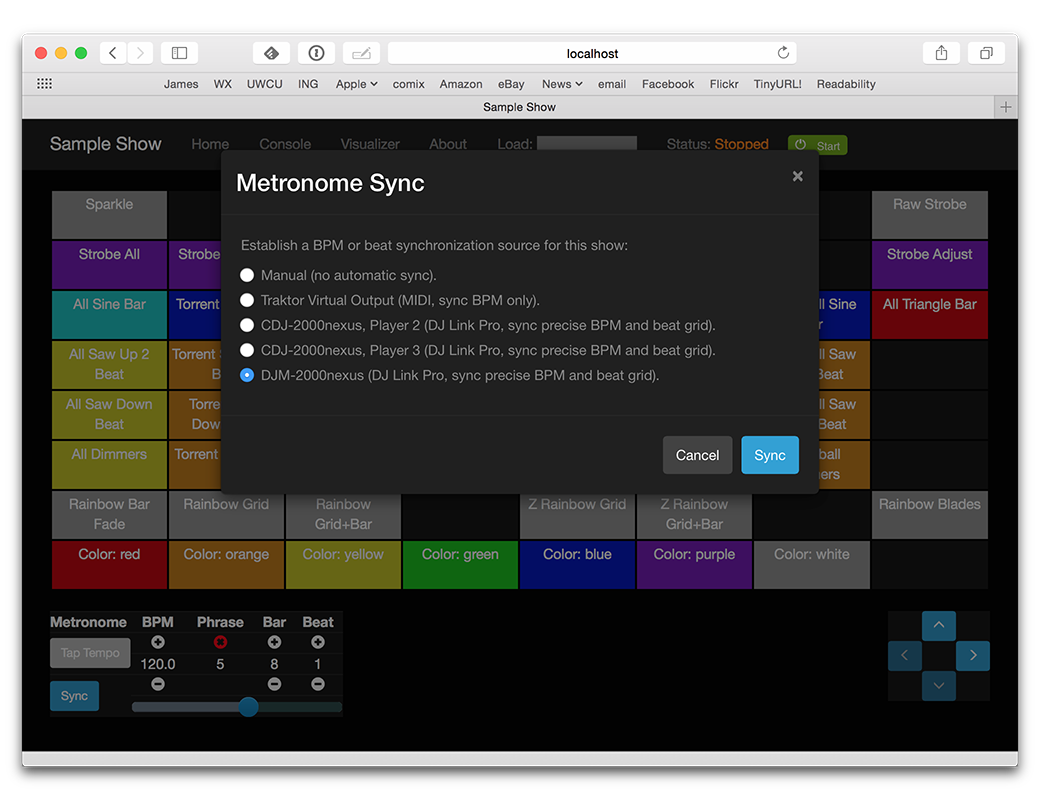This screenshot has height=800, width=1040.
Task: Decrease Beat with minus icon
Action: pos(318,684)
